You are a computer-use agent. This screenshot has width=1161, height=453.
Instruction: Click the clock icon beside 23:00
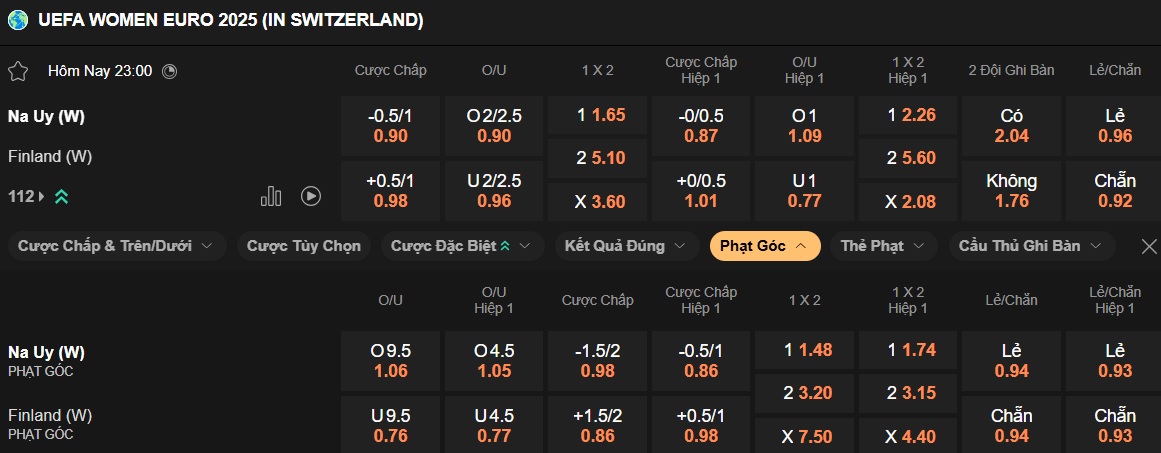coord(169,71)
